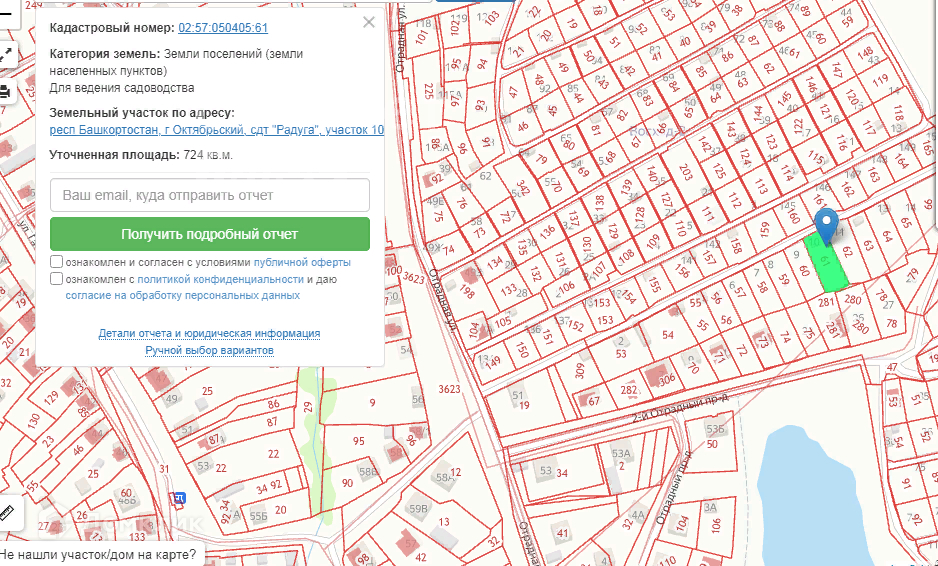Screen dimensions: 938x566
Task: Toggle fullscreen map with the expand arrows
Action: pyautogui.click(x=5, y=55)
